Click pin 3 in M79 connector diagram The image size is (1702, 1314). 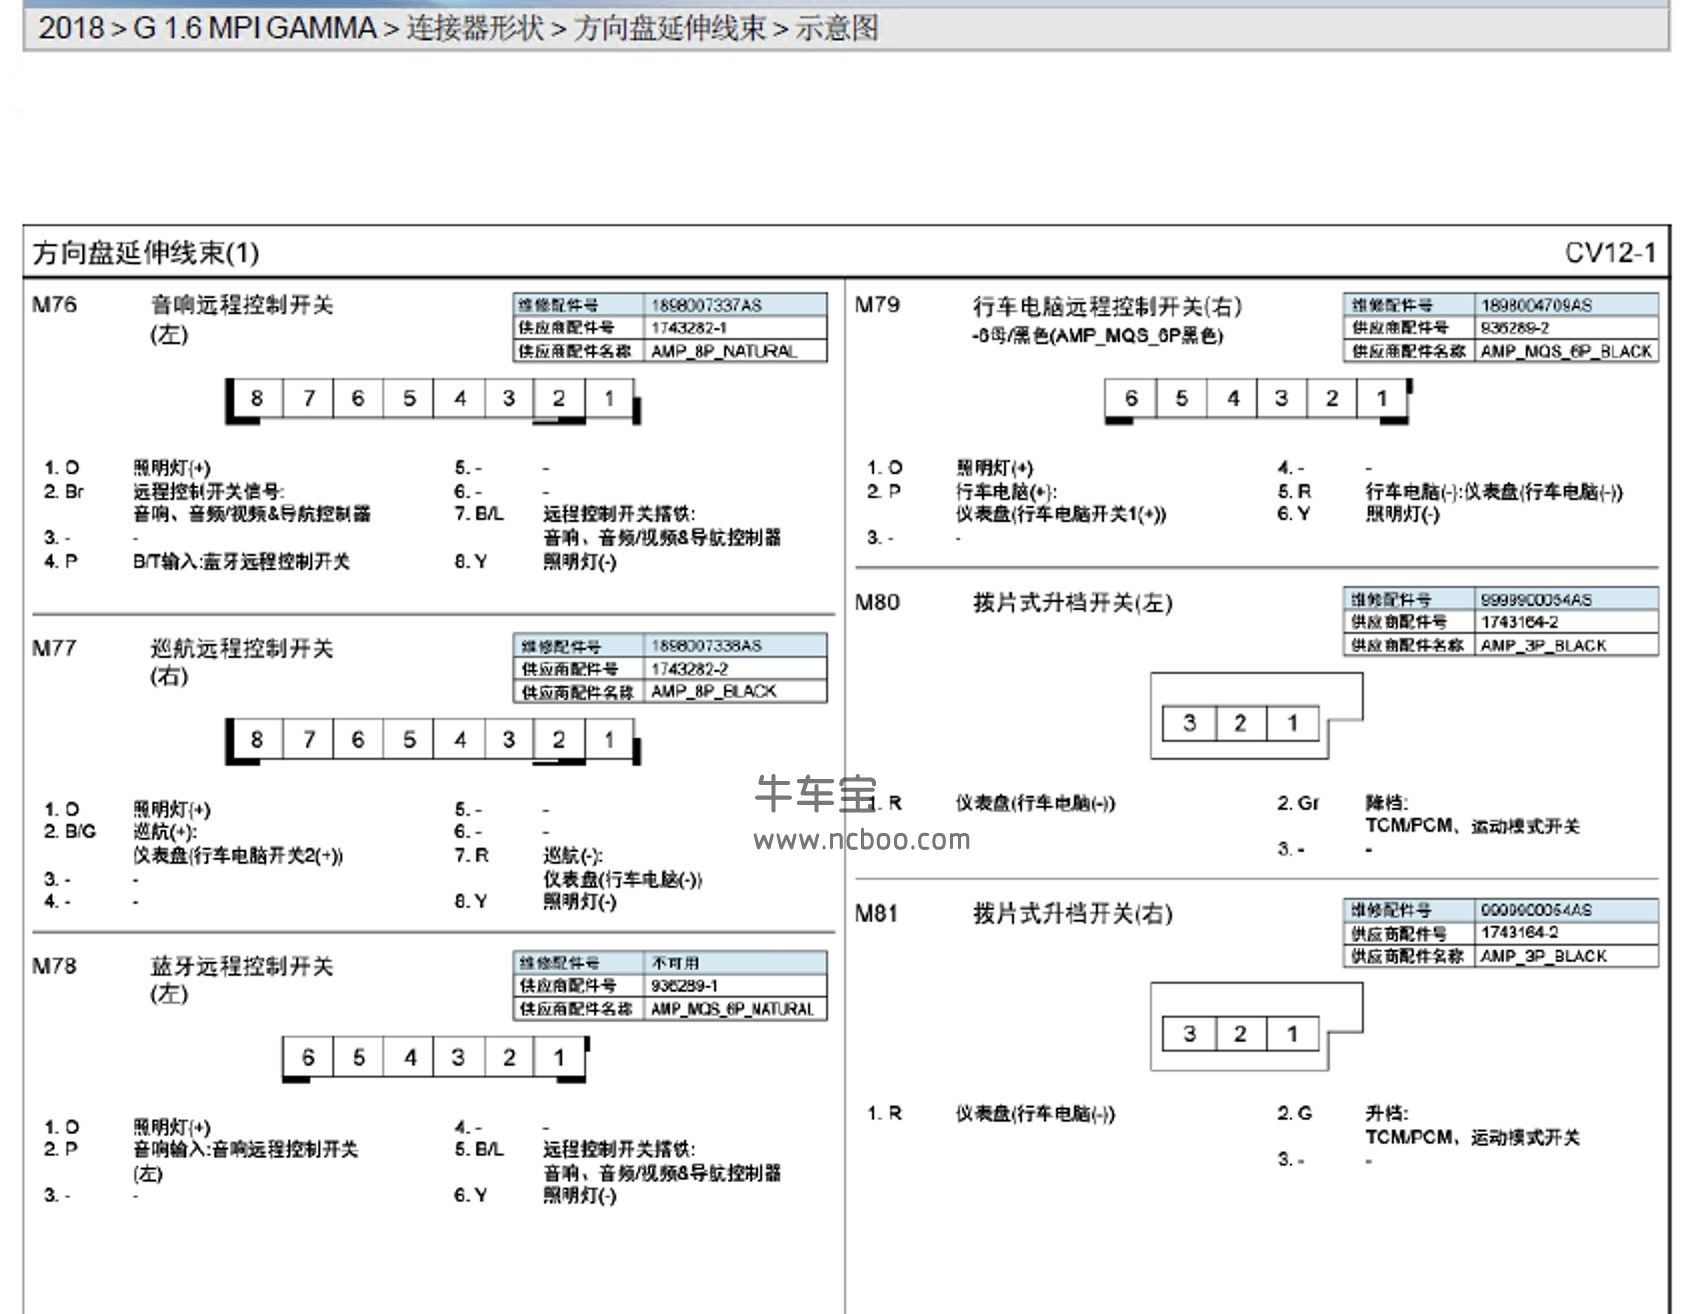1281,398
